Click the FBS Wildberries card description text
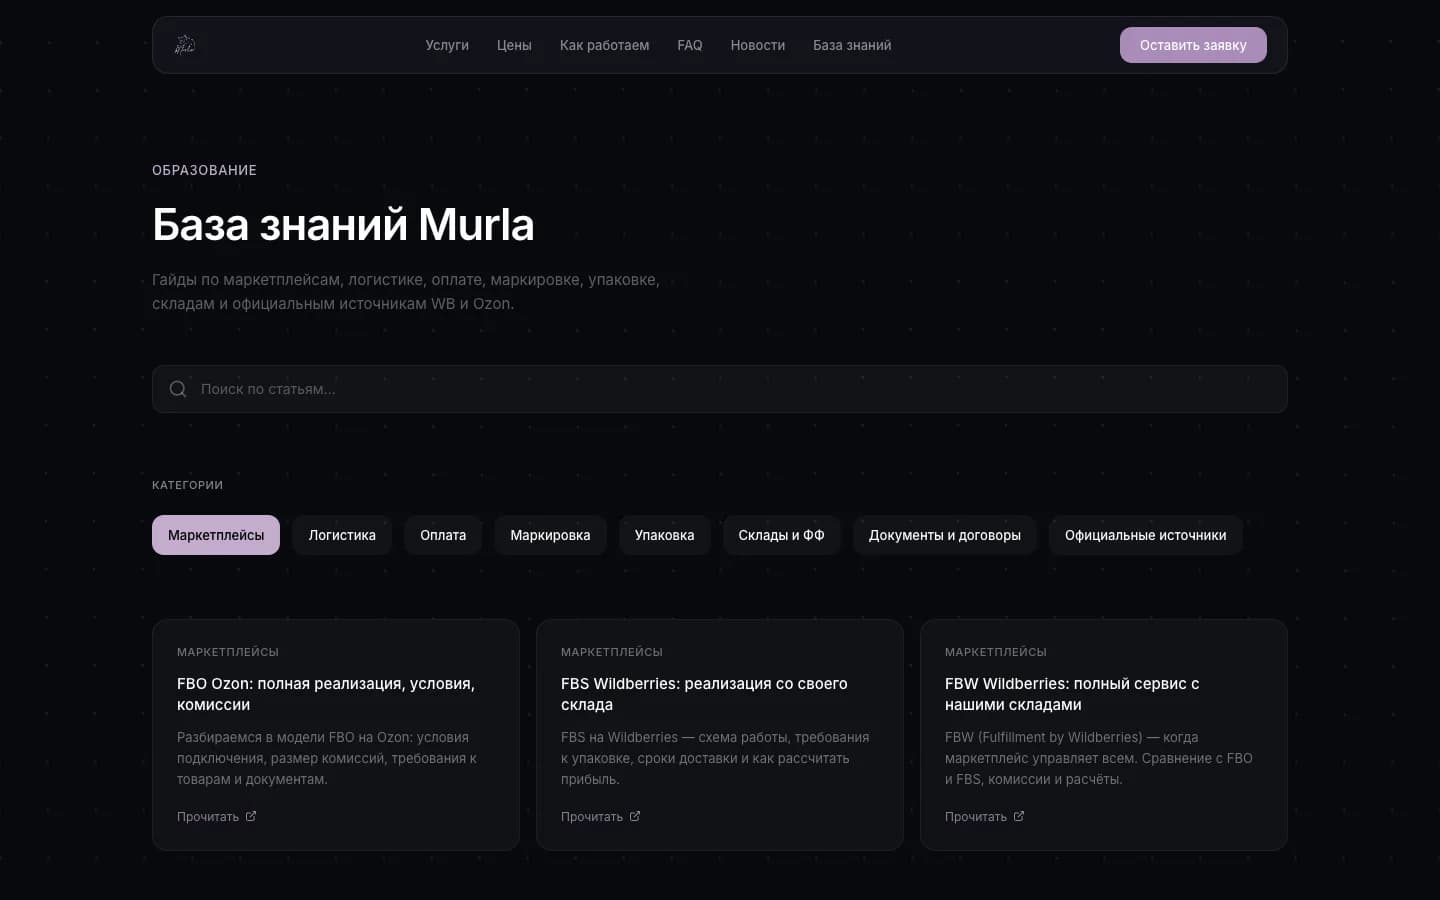The width and height of the screenshot is (1440, 900). pos(715,758)
